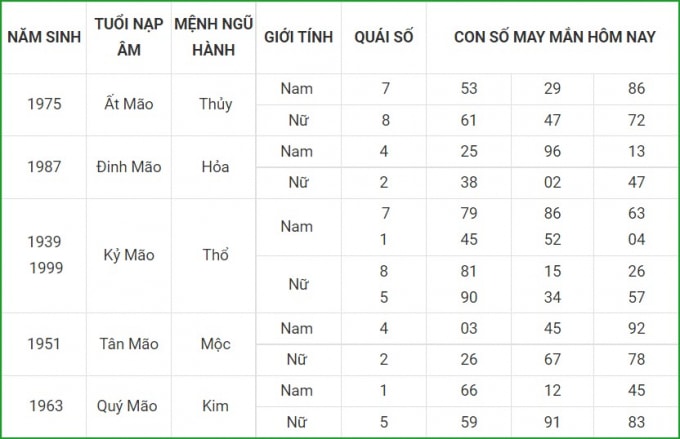
Task: Select the Tân Mão cell
Action: (x=129, y=344)
